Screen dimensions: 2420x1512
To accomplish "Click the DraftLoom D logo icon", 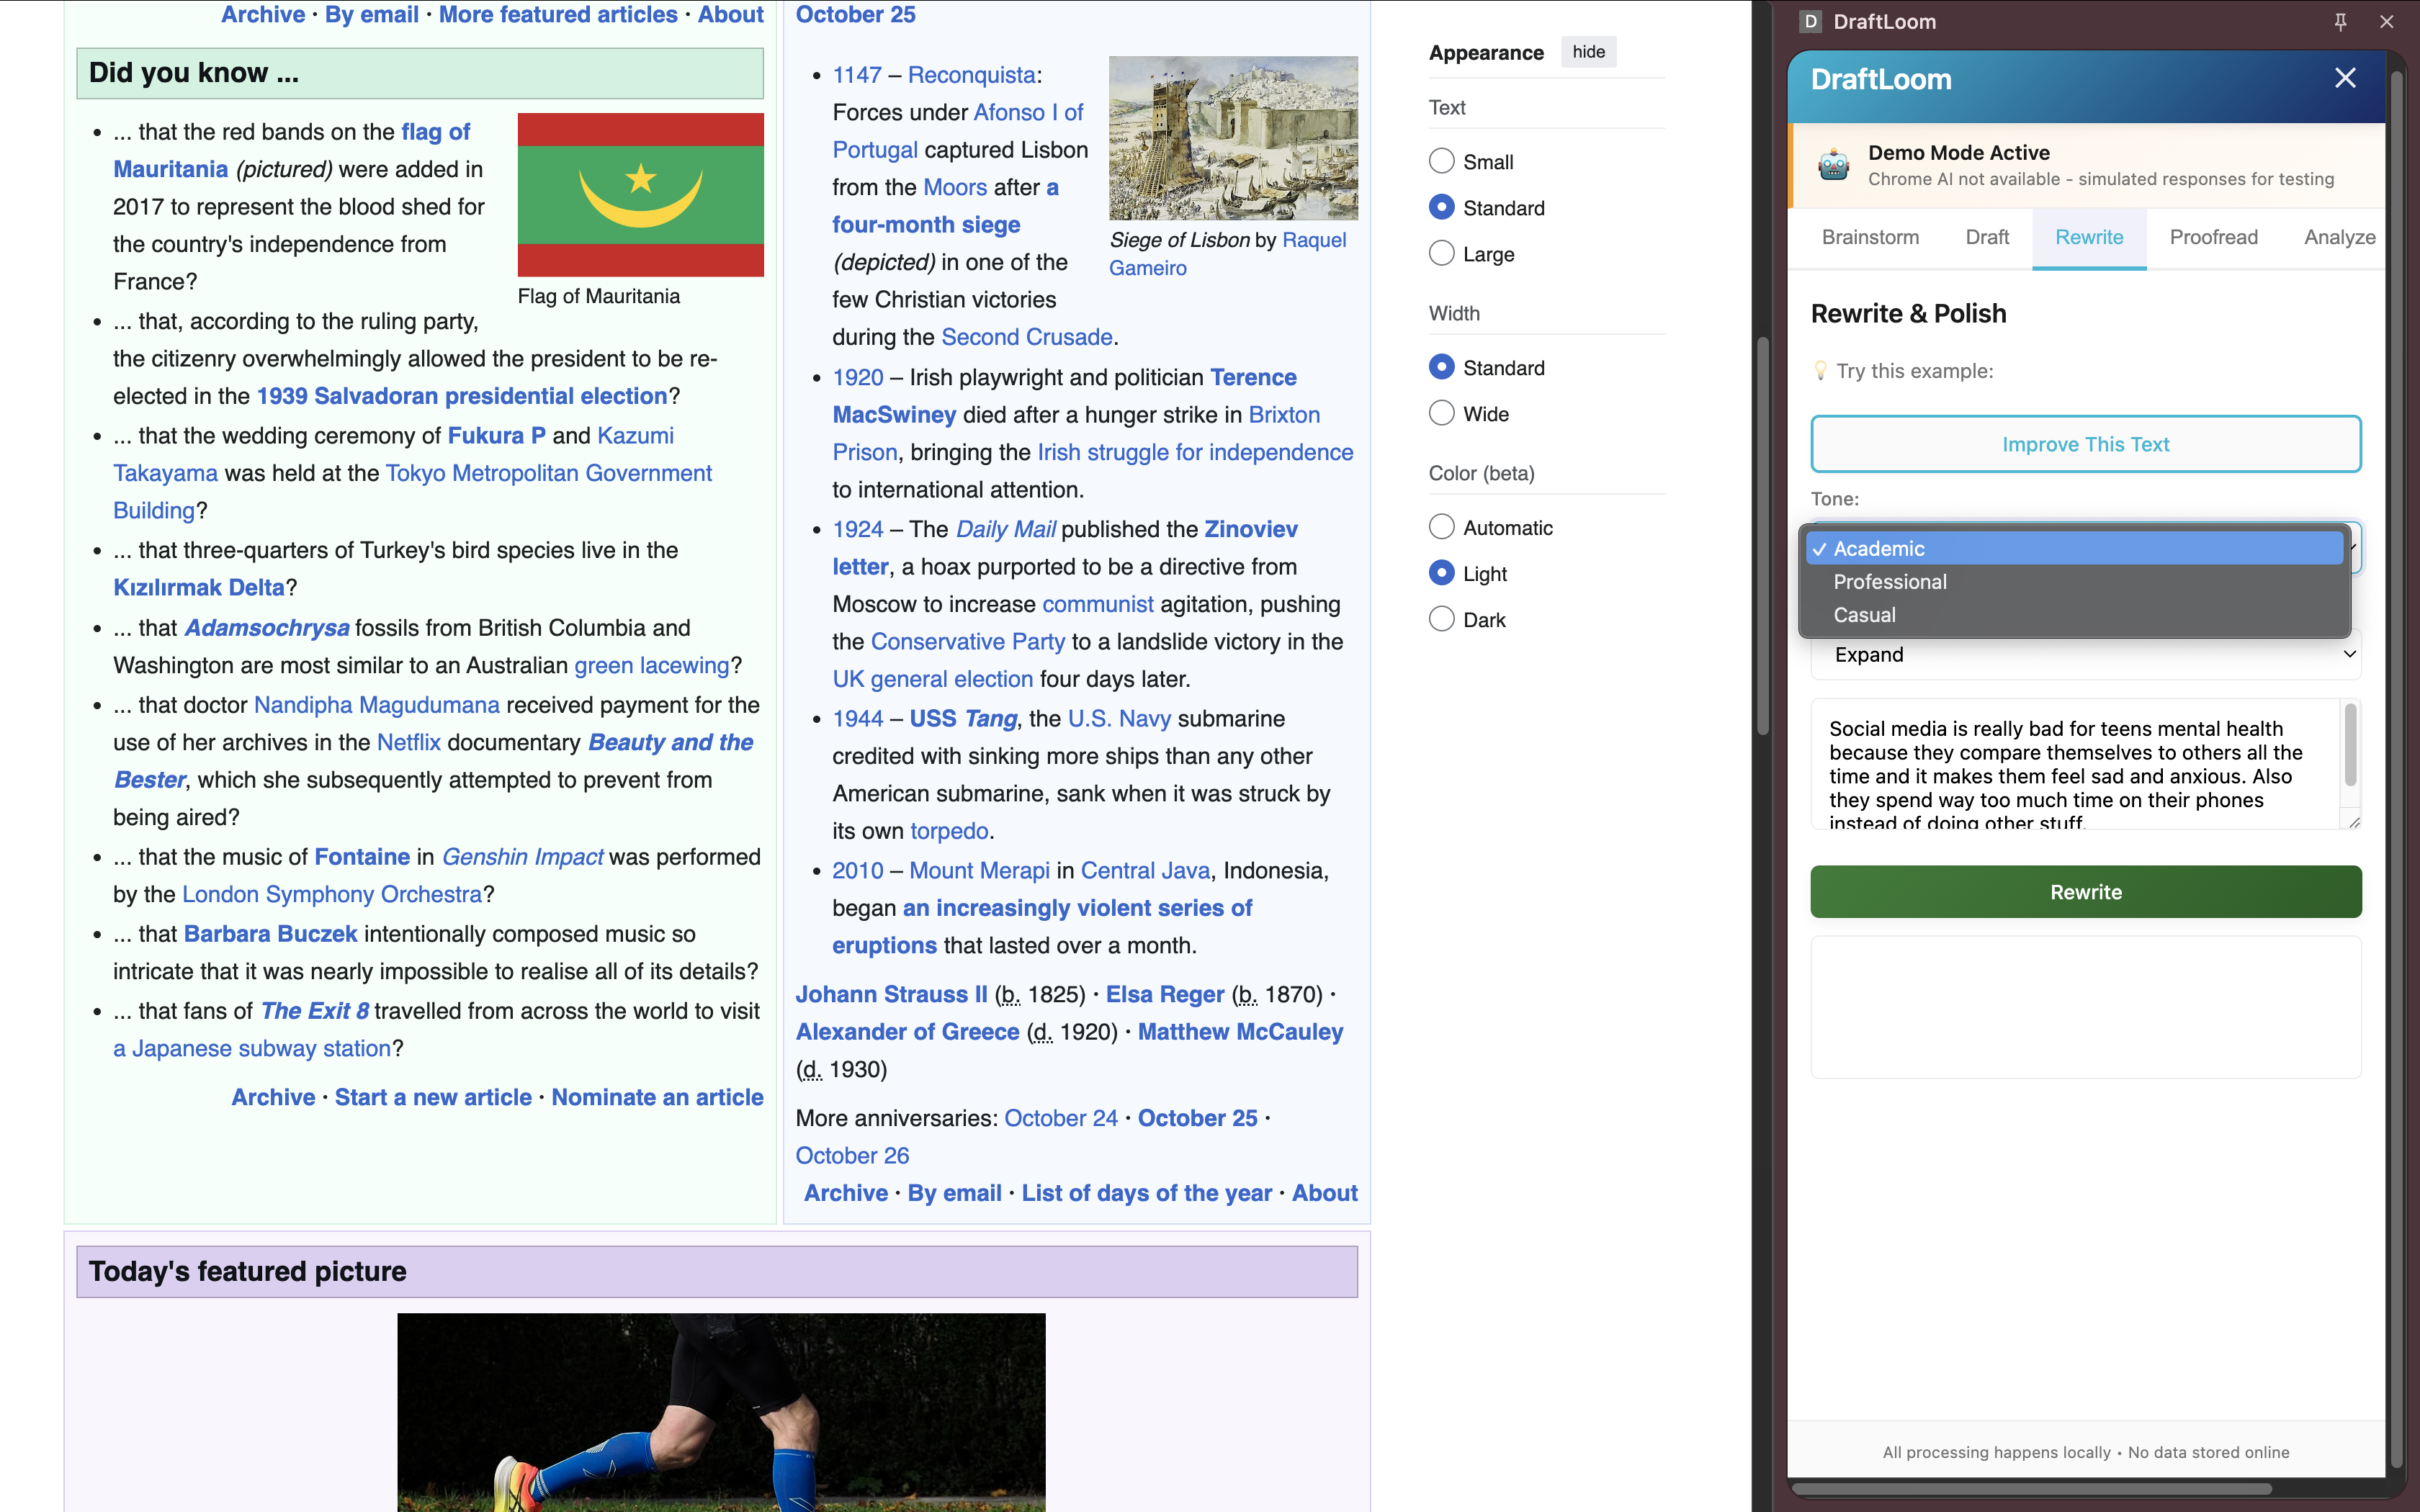I will (x=1810, y=21).
